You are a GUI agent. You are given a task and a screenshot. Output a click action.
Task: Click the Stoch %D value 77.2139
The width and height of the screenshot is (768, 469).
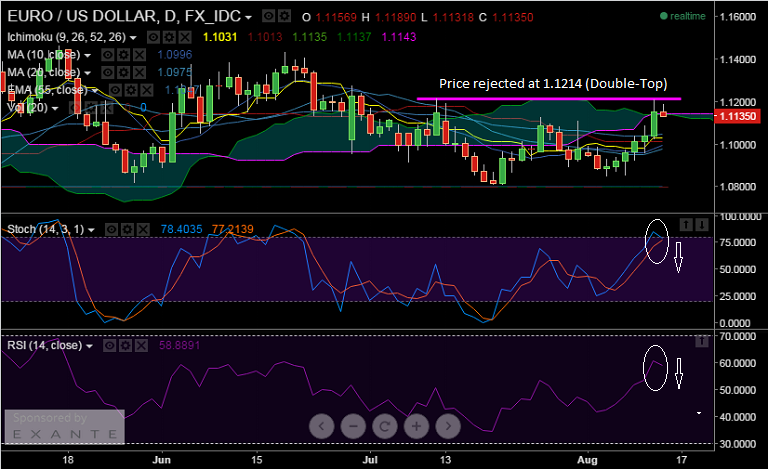(x=233, y=229)
